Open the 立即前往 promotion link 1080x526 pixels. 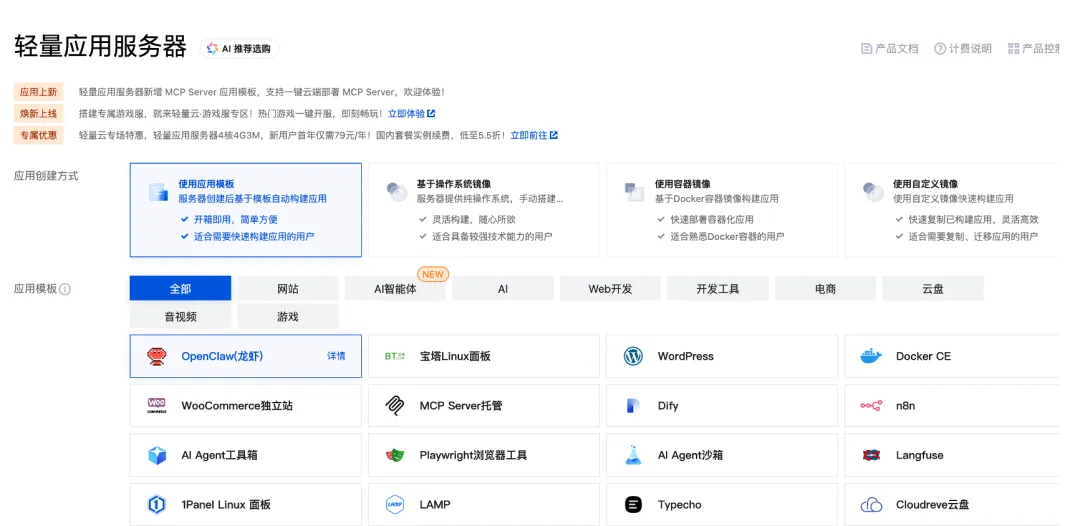tap(534, 136)
